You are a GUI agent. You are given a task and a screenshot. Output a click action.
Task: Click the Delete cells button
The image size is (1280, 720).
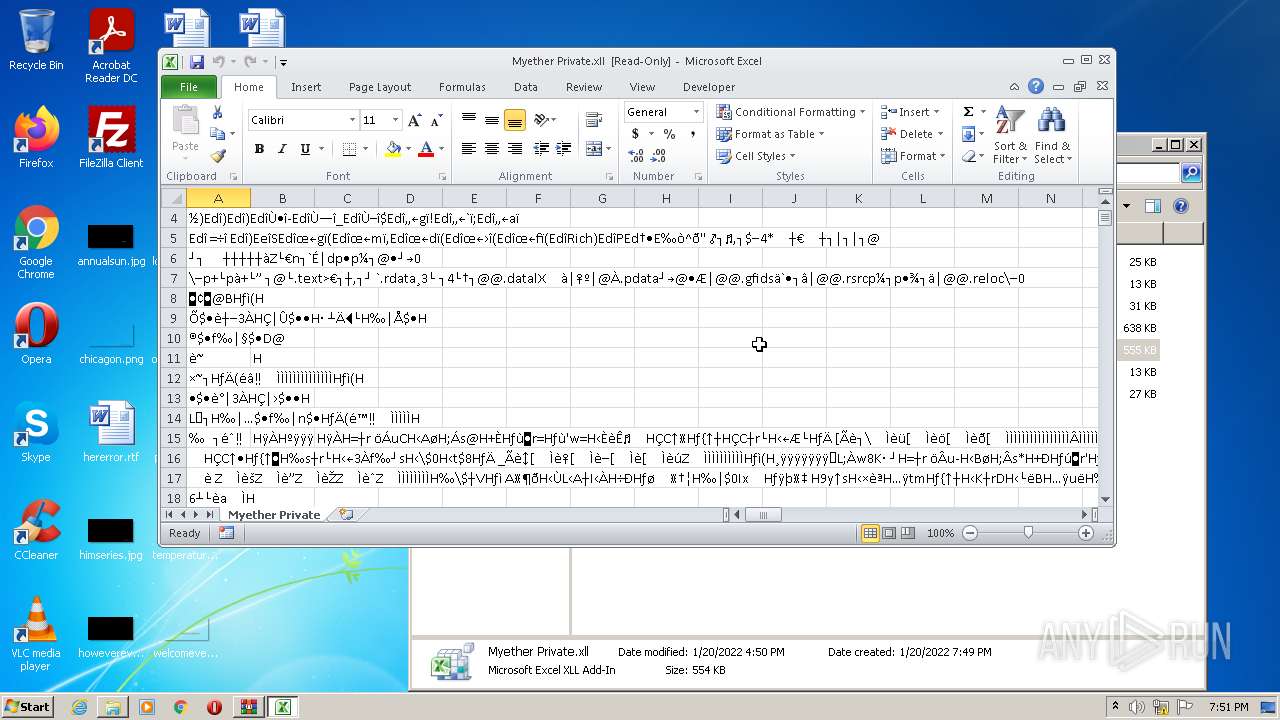[911, 134]
